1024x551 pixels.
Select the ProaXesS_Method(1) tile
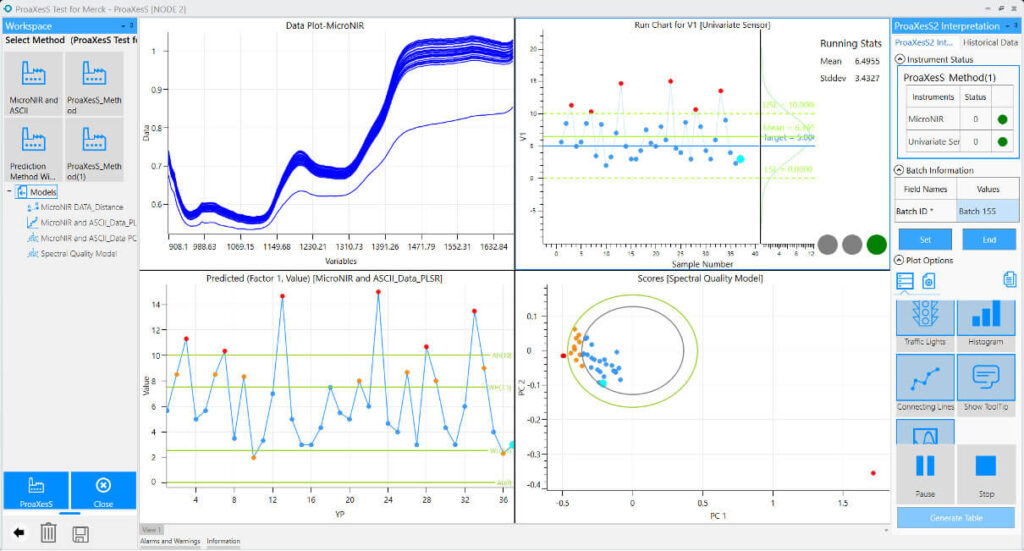tap(94, 151)
